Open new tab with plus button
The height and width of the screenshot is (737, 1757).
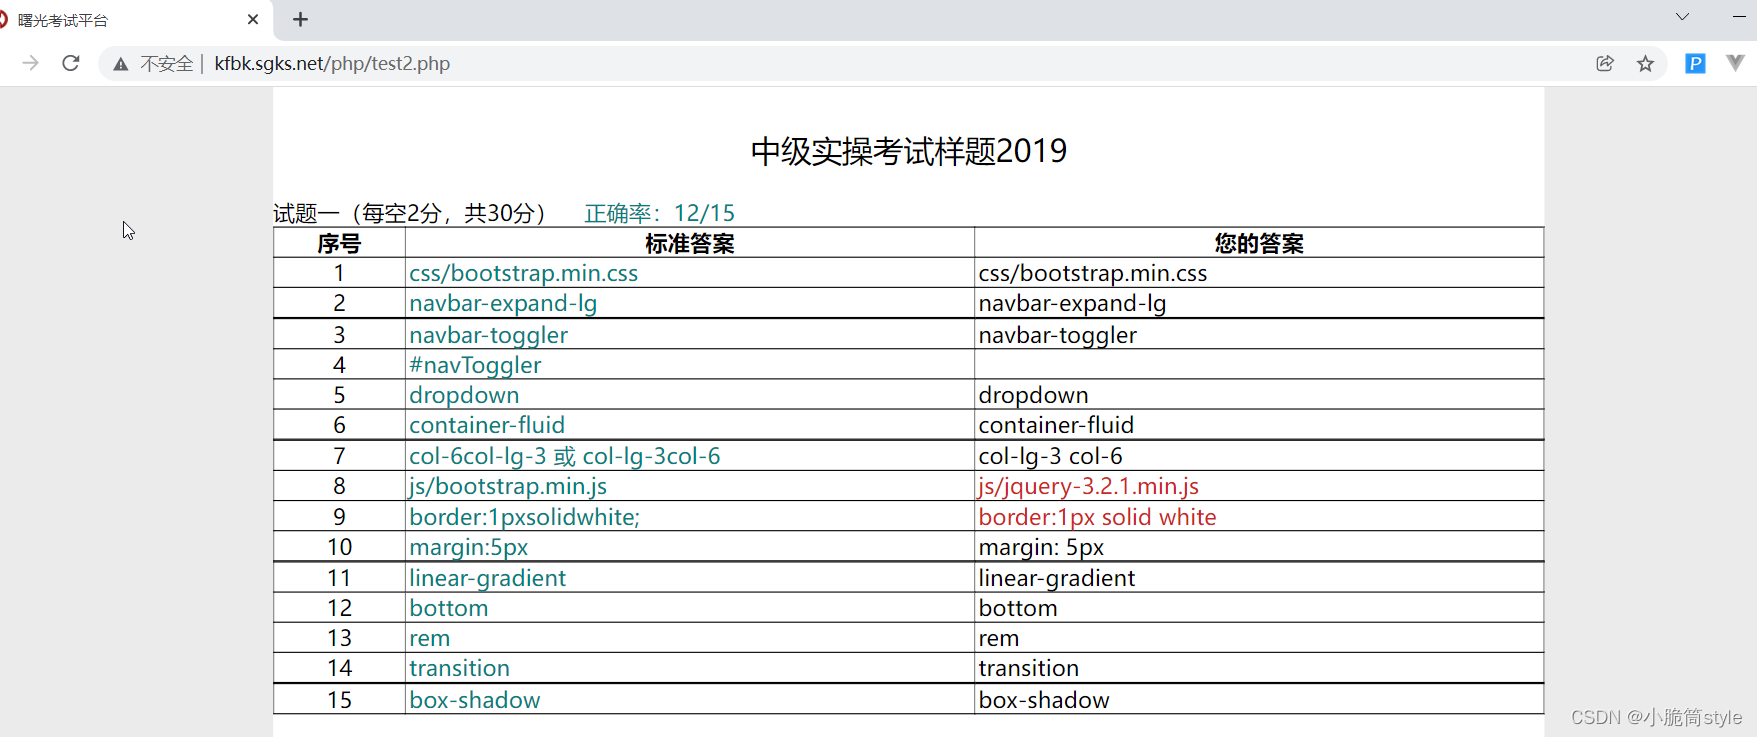coord(300,19)
